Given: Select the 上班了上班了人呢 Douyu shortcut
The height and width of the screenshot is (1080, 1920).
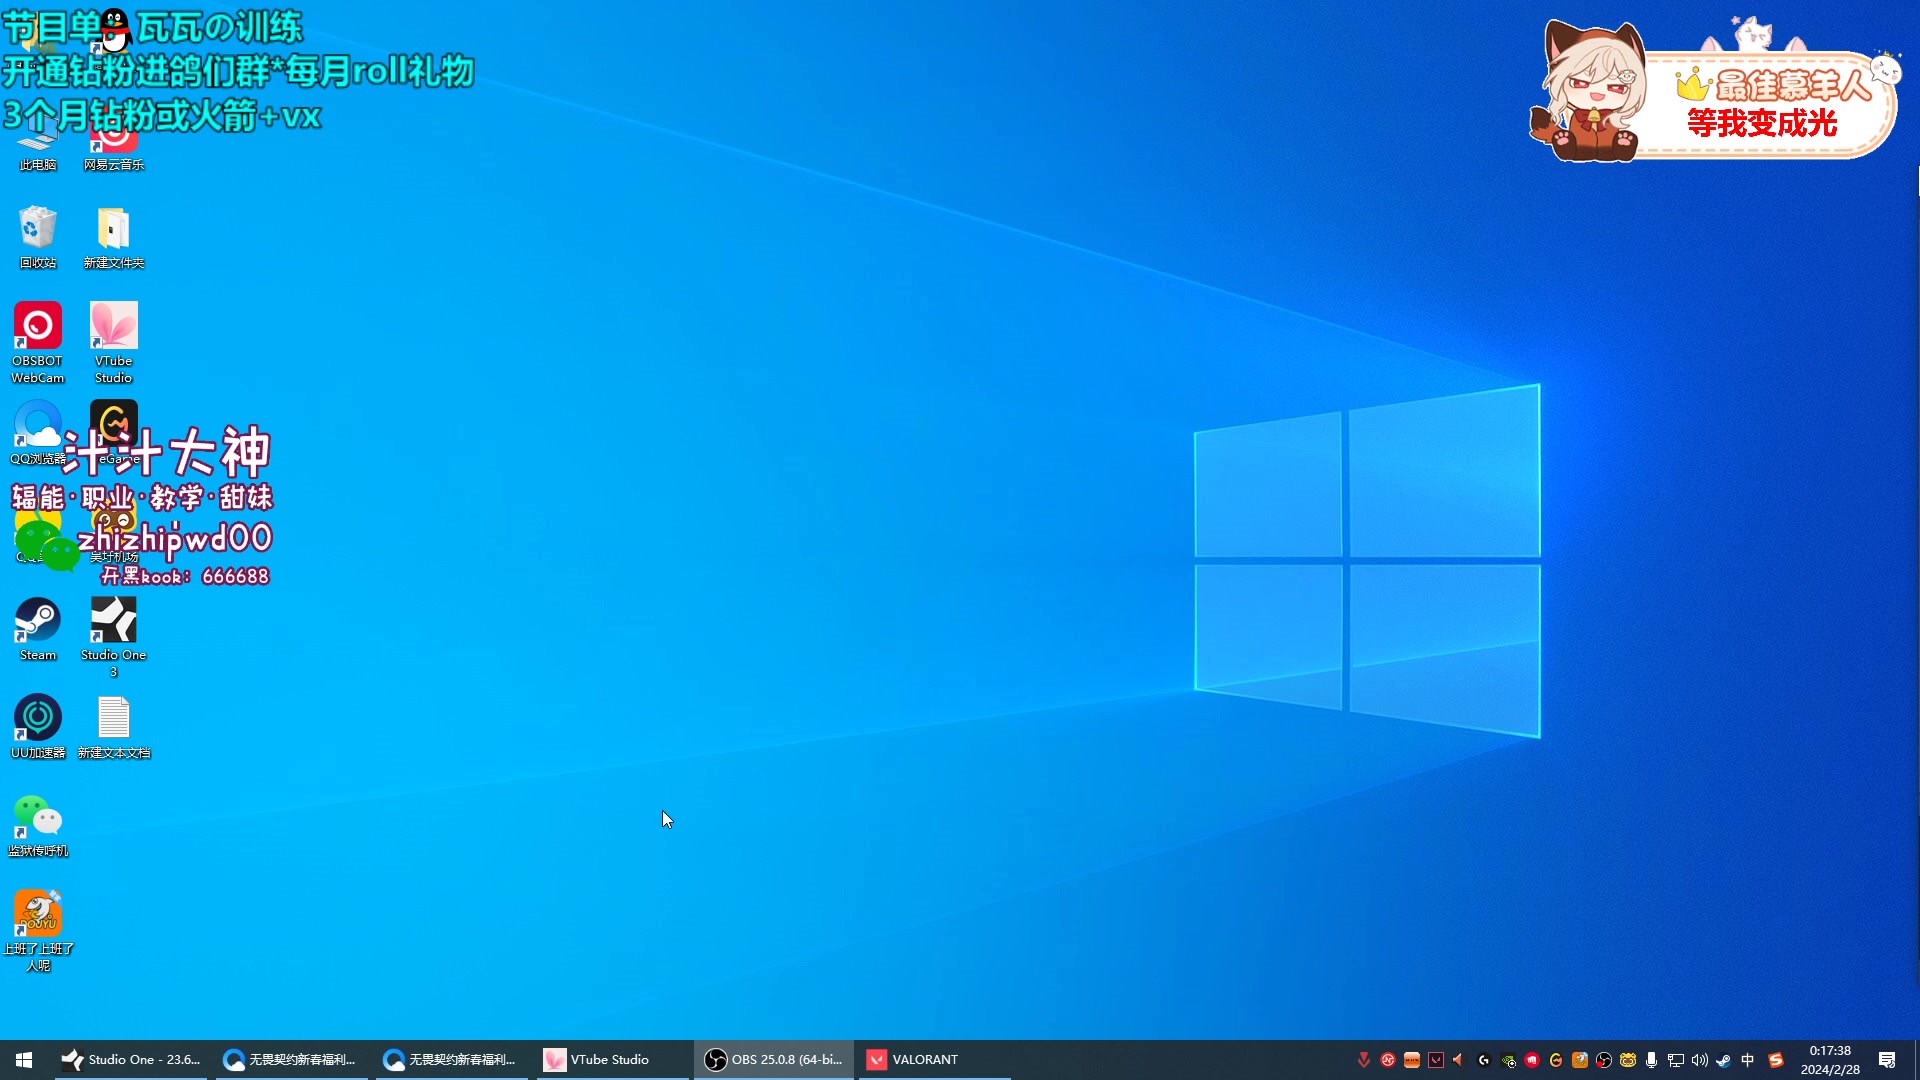Looking at the screenshot, I should tap(38, 931).
